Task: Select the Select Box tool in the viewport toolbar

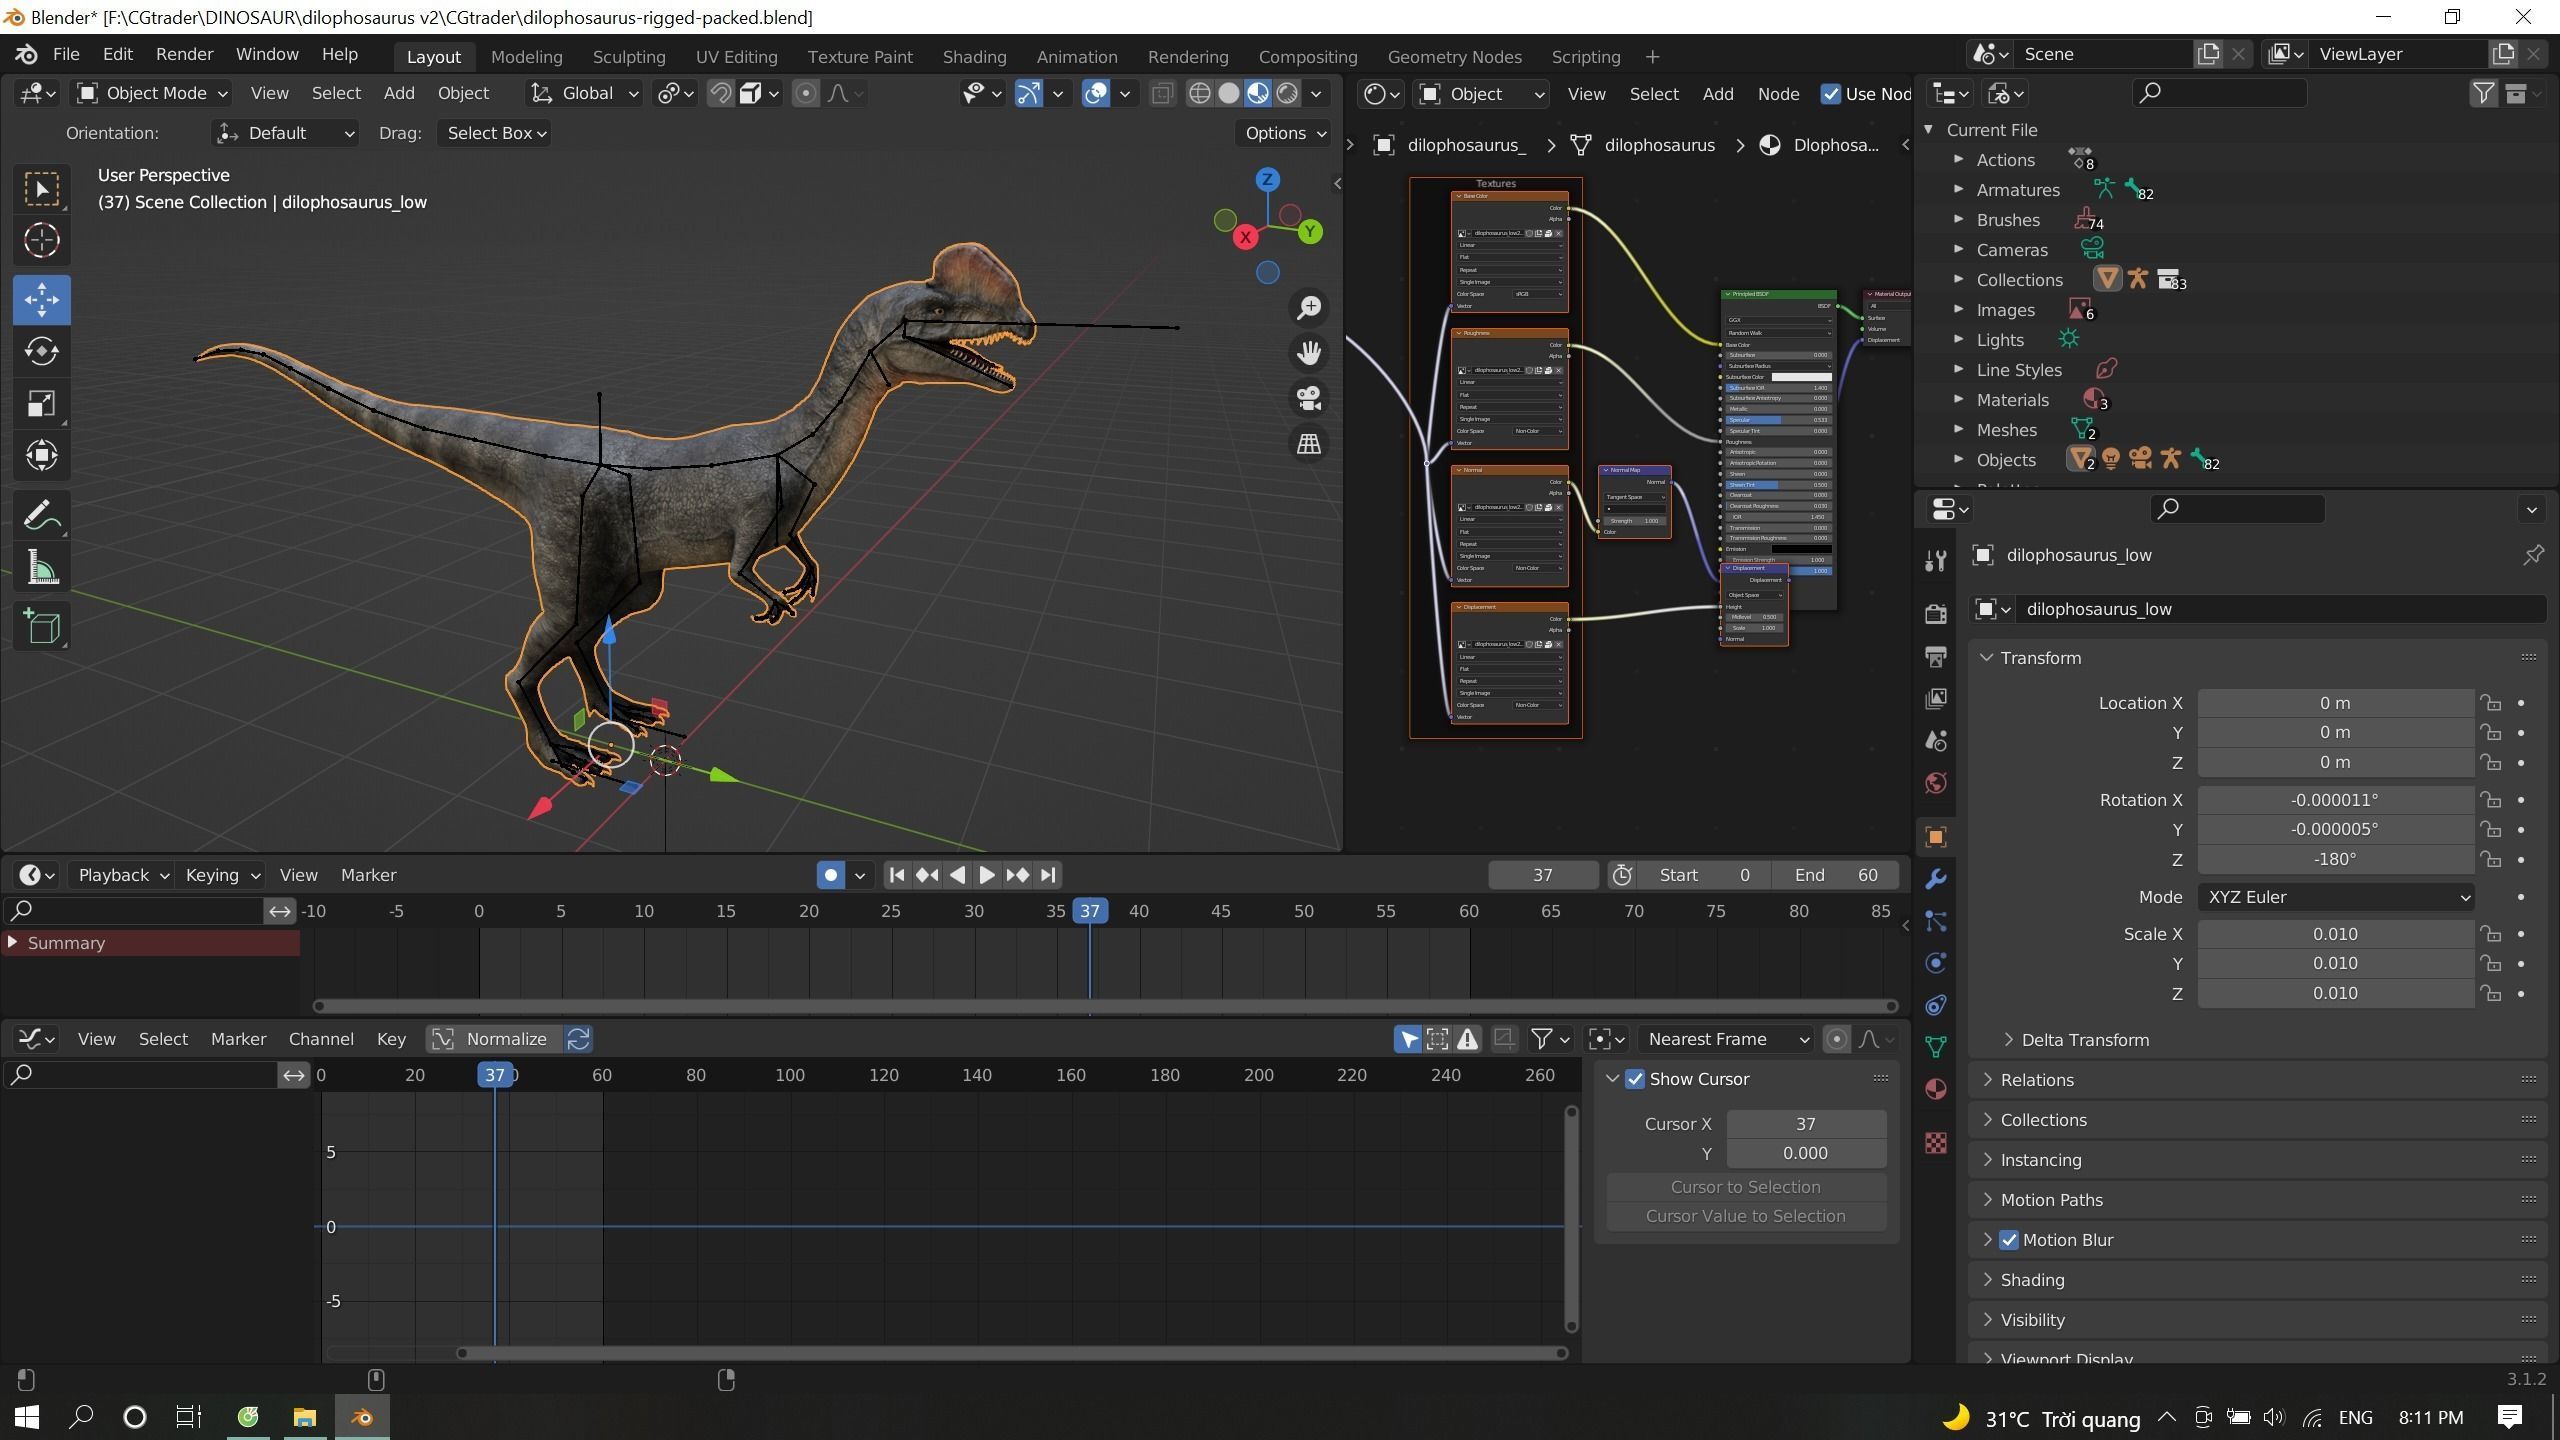Action: click(x=41, y=190)
